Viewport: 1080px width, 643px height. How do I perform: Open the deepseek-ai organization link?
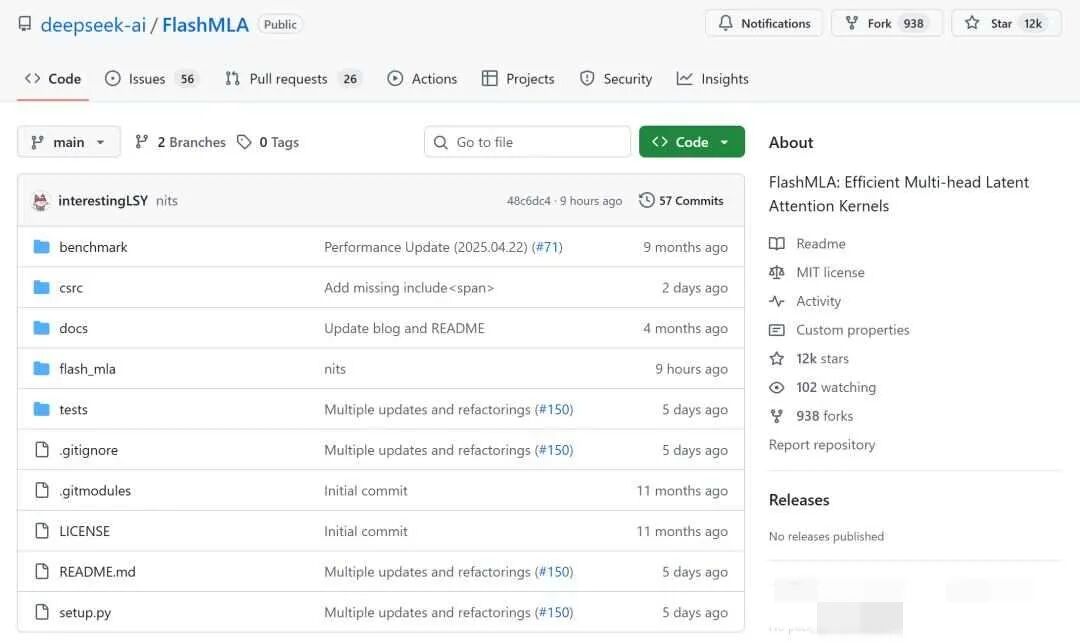[x=93, y=25]
